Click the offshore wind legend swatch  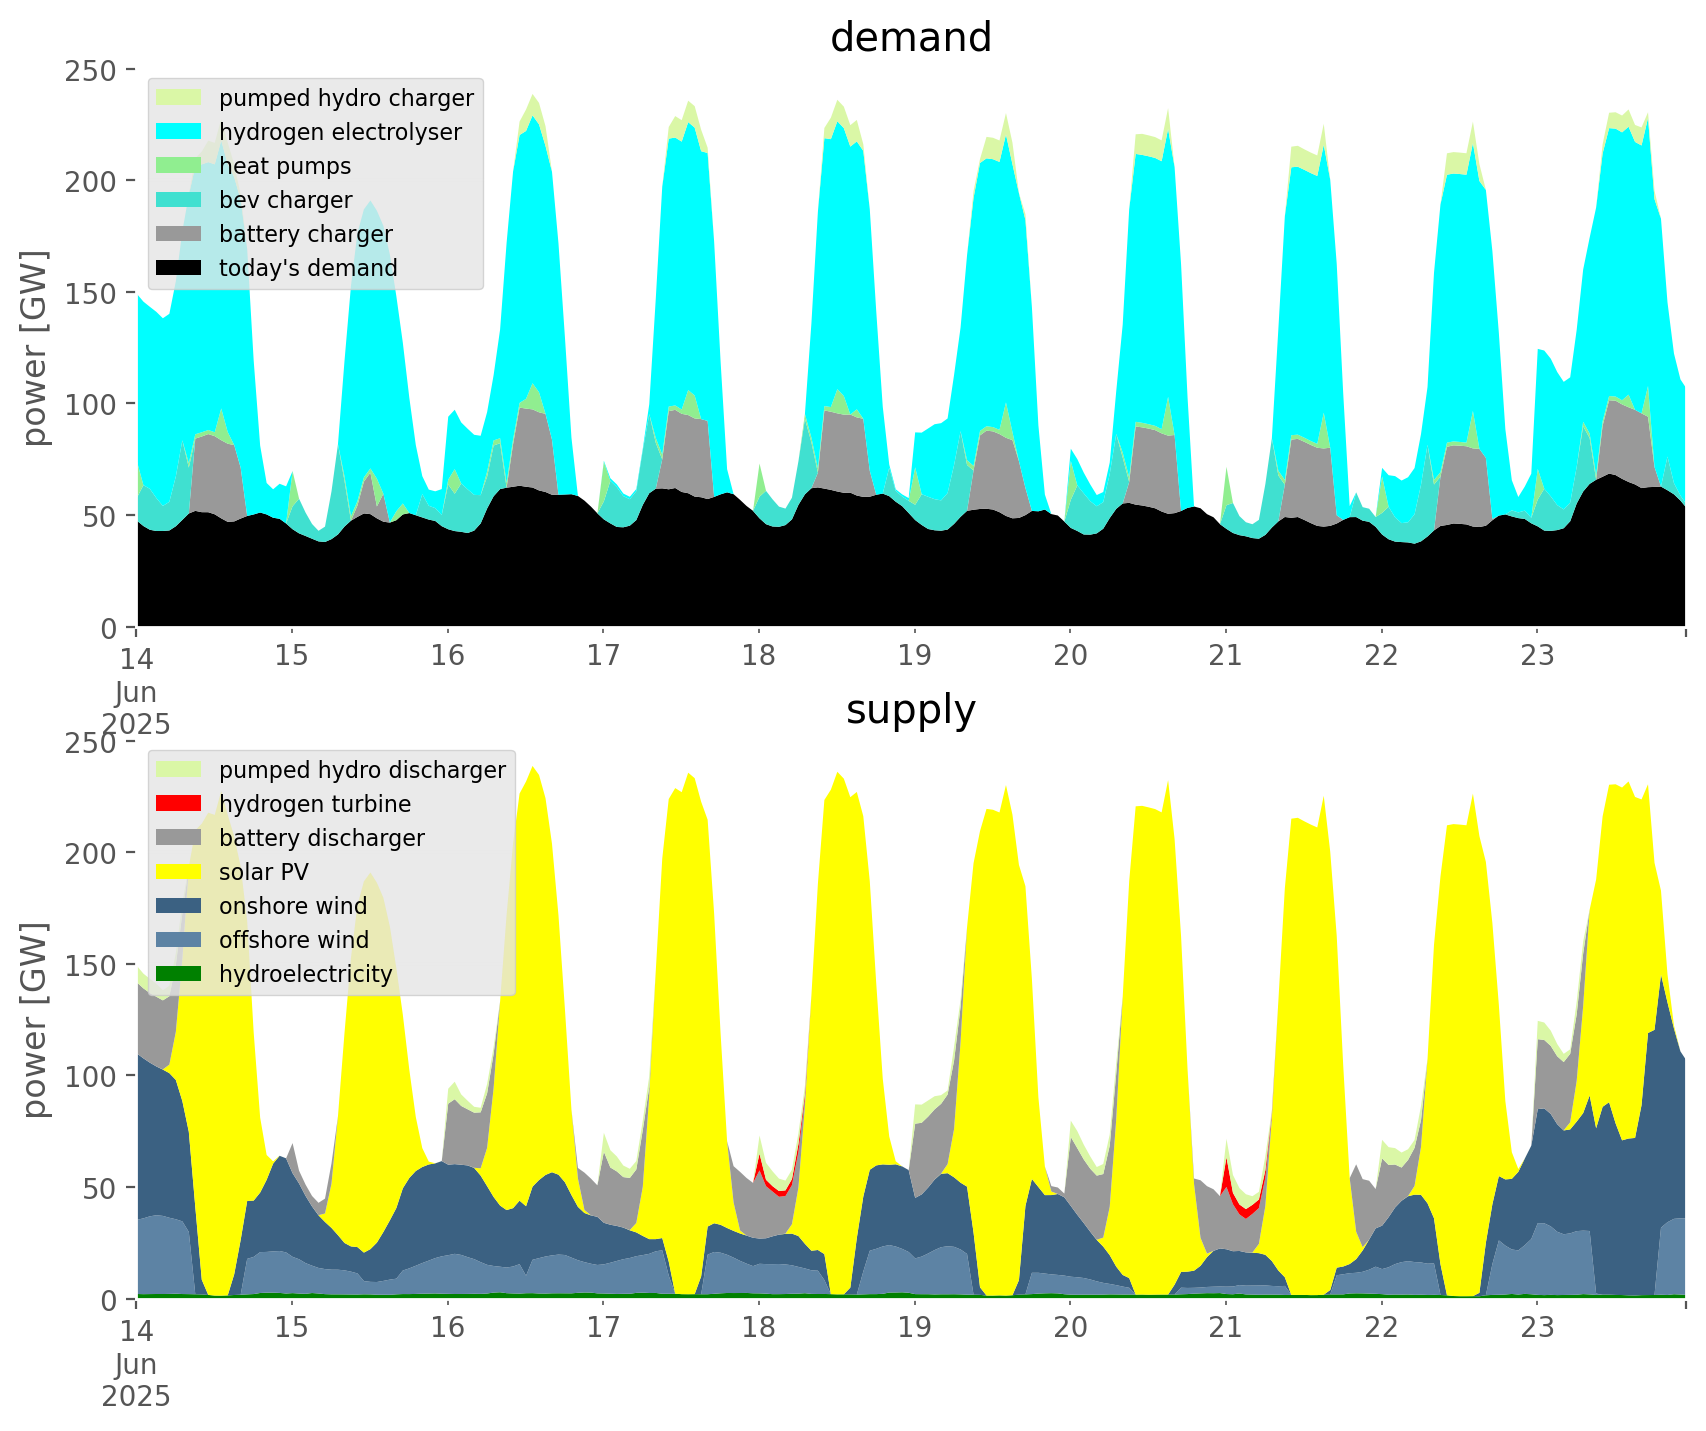pyautogui.click(x=180, y=940)
